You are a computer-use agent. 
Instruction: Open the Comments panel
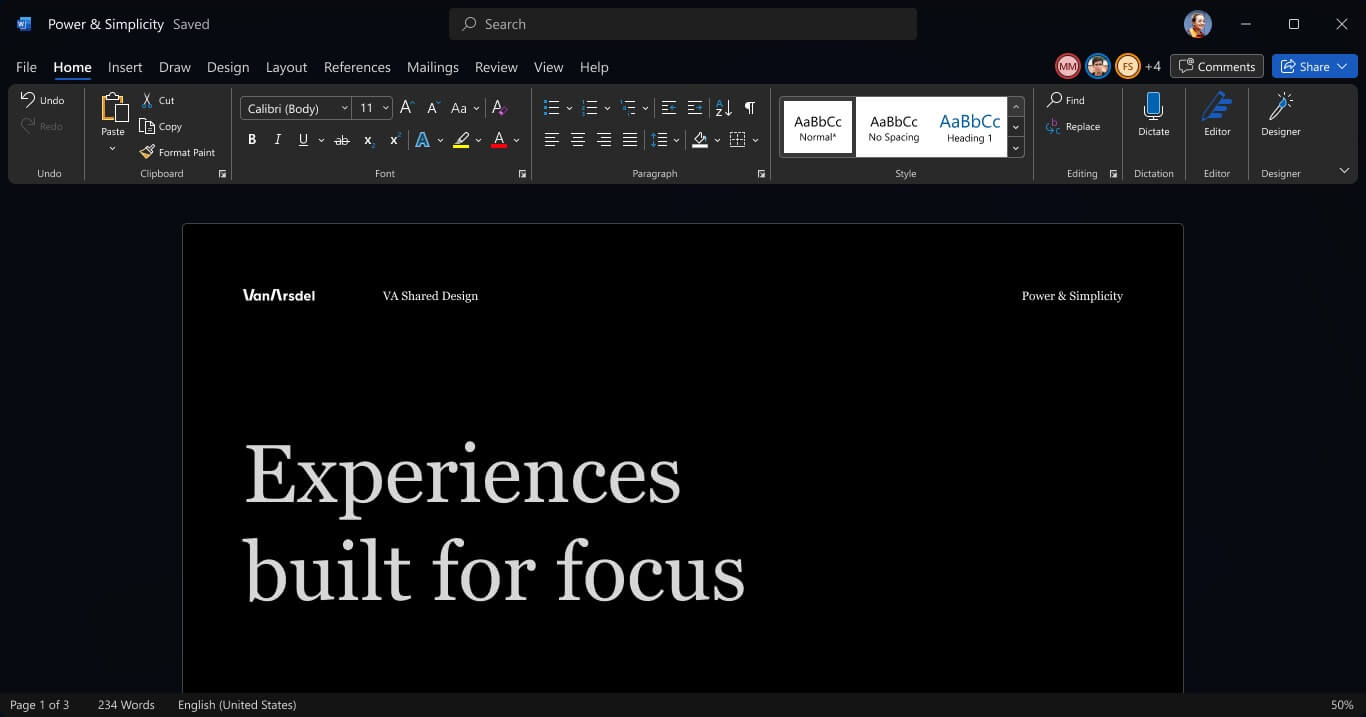point(1216,66)
